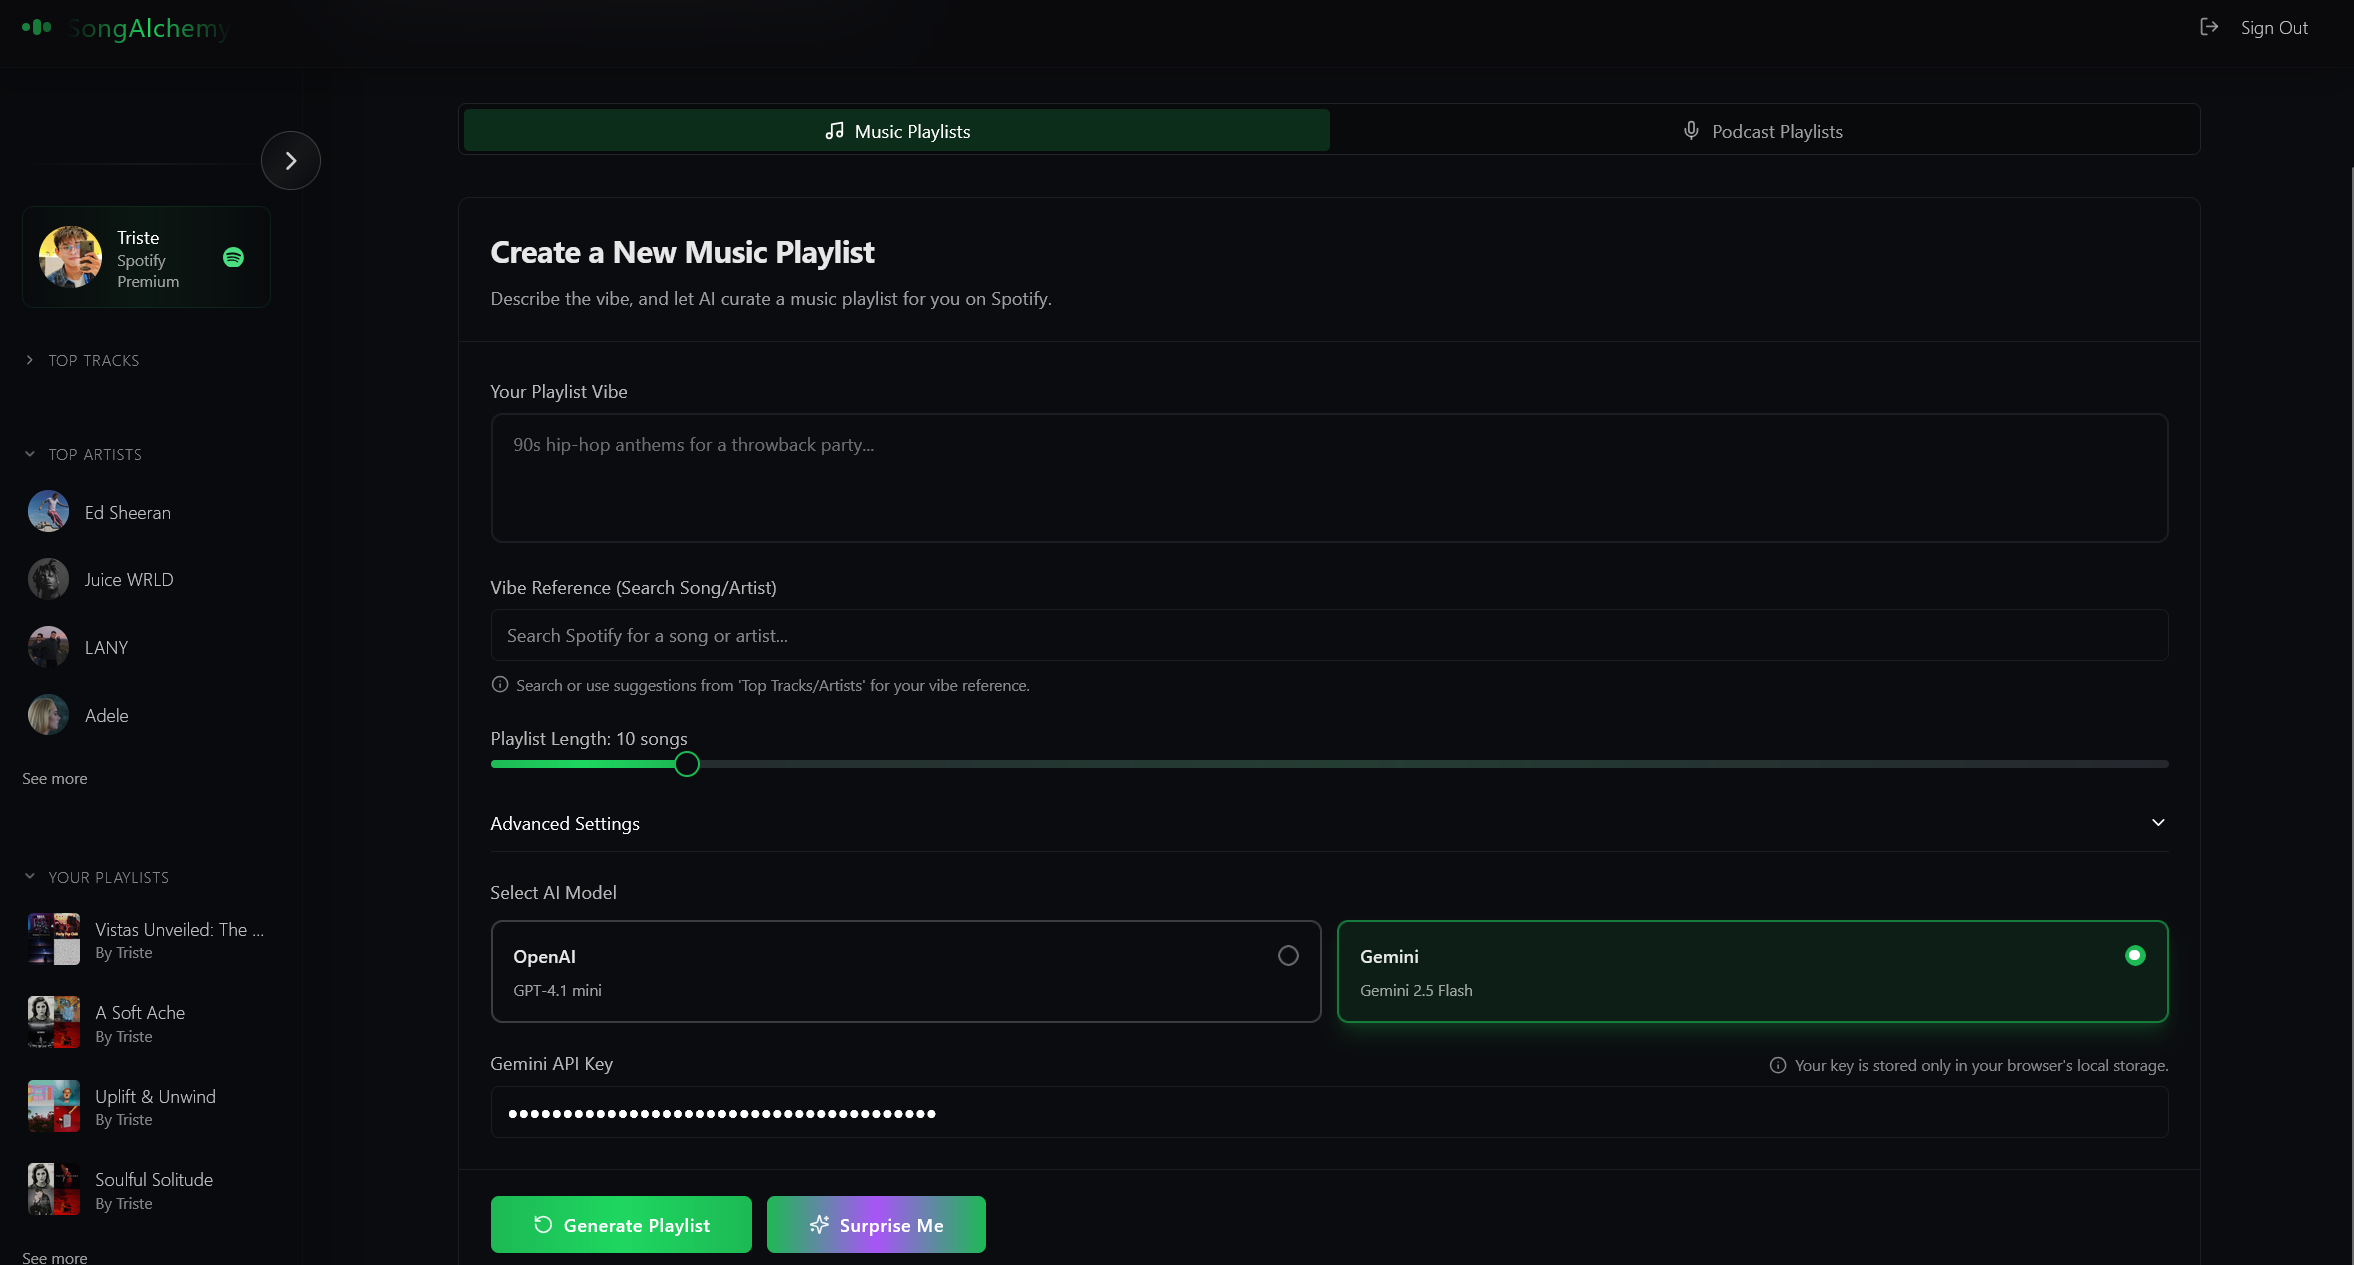
Task: Click the Playlist Length slider handle
Action: [x=686, y=764]
